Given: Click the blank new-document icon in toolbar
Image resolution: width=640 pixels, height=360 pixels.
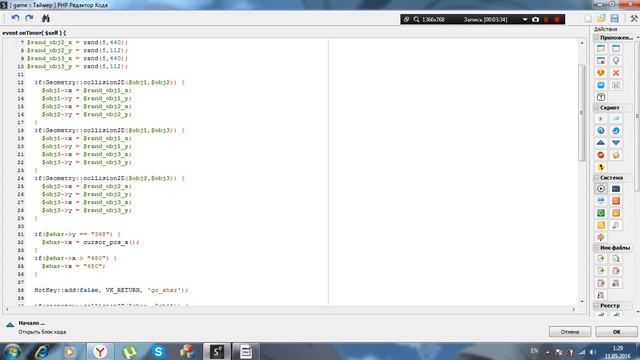Looking at the screenshot, I should point(588,18).
